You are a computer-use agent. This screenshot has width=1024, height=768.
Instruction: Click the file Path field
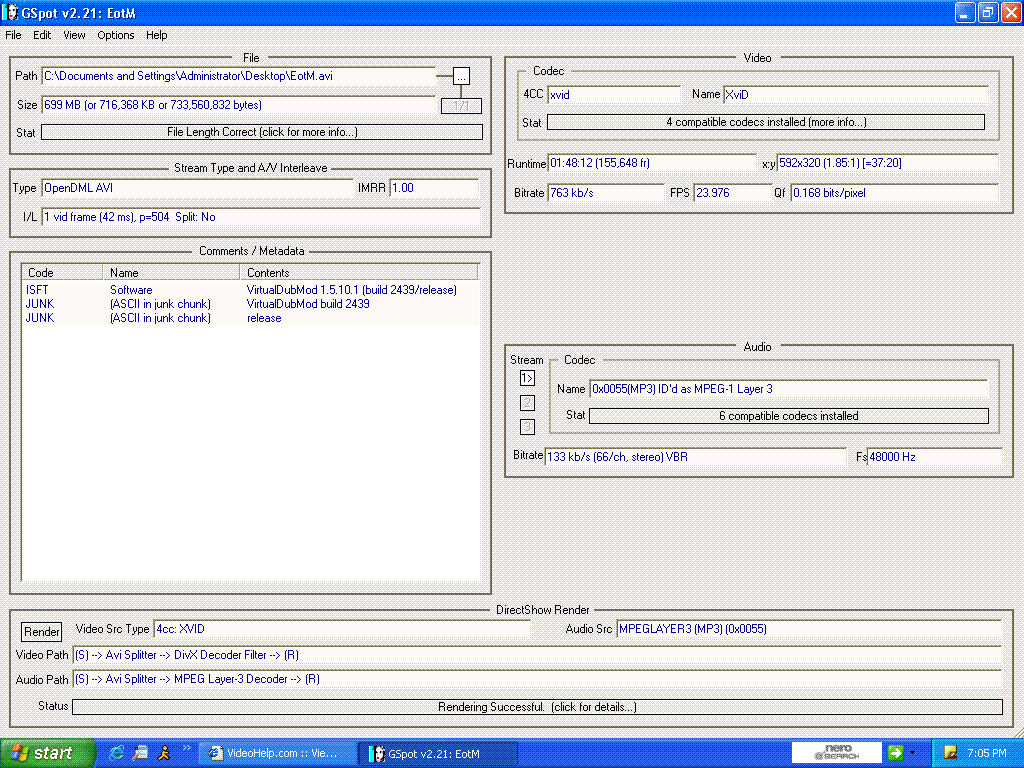pos(238,76)
